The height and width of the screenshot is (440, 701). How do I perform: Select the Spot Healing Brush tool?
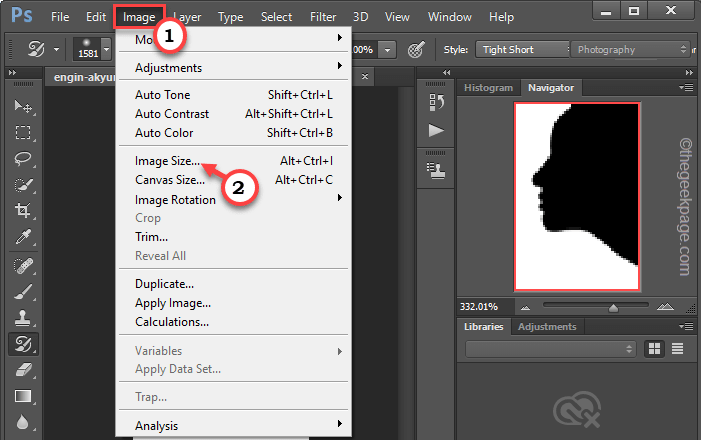pos(23,266)
